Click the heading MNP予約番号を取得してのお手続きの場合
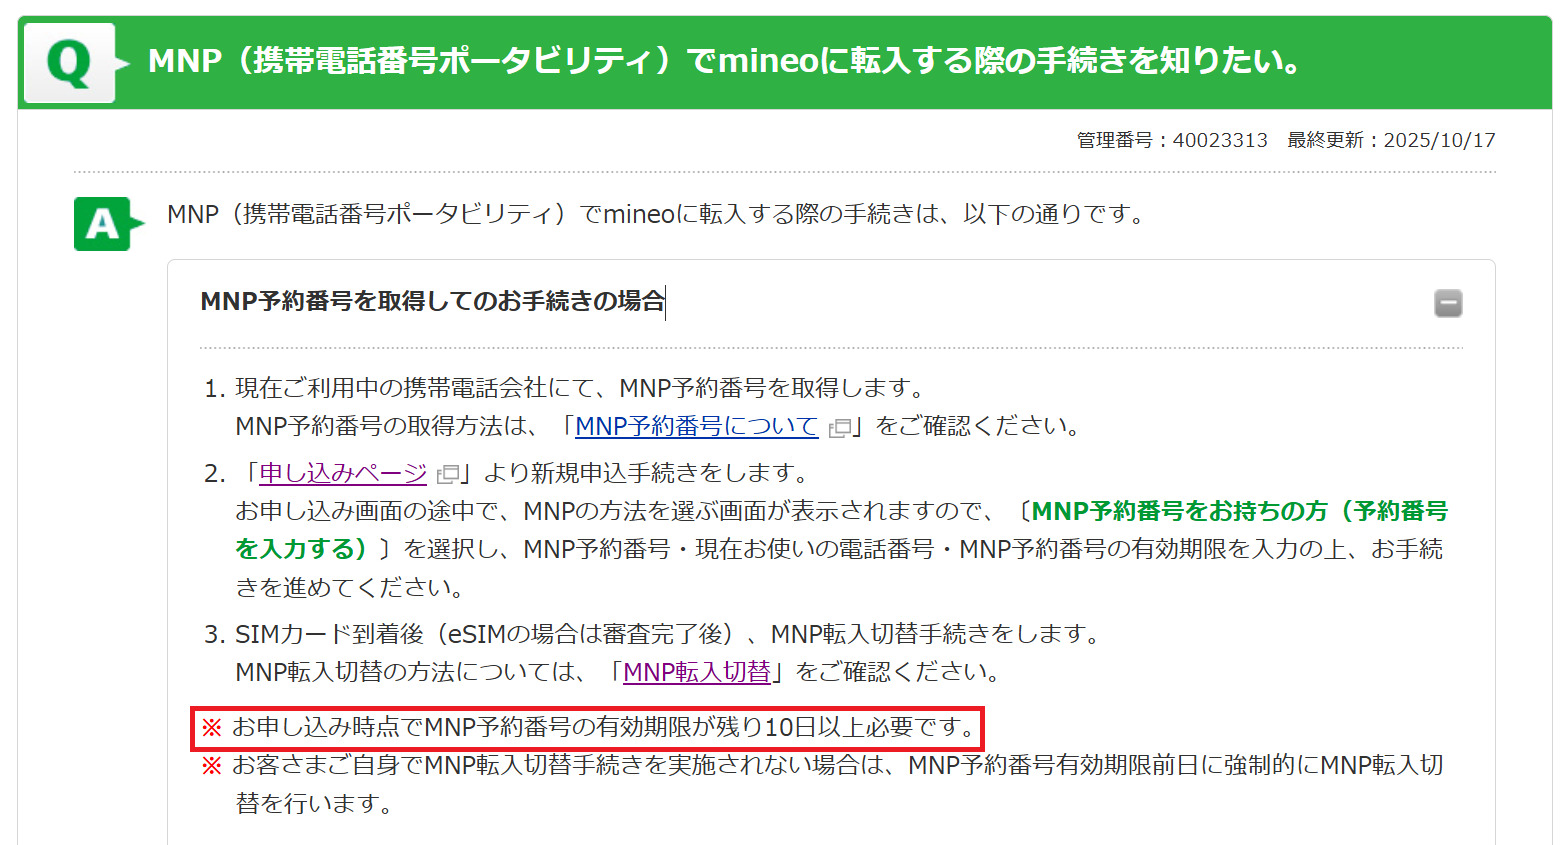This screenshot has height=845, width=1563. 433,301
